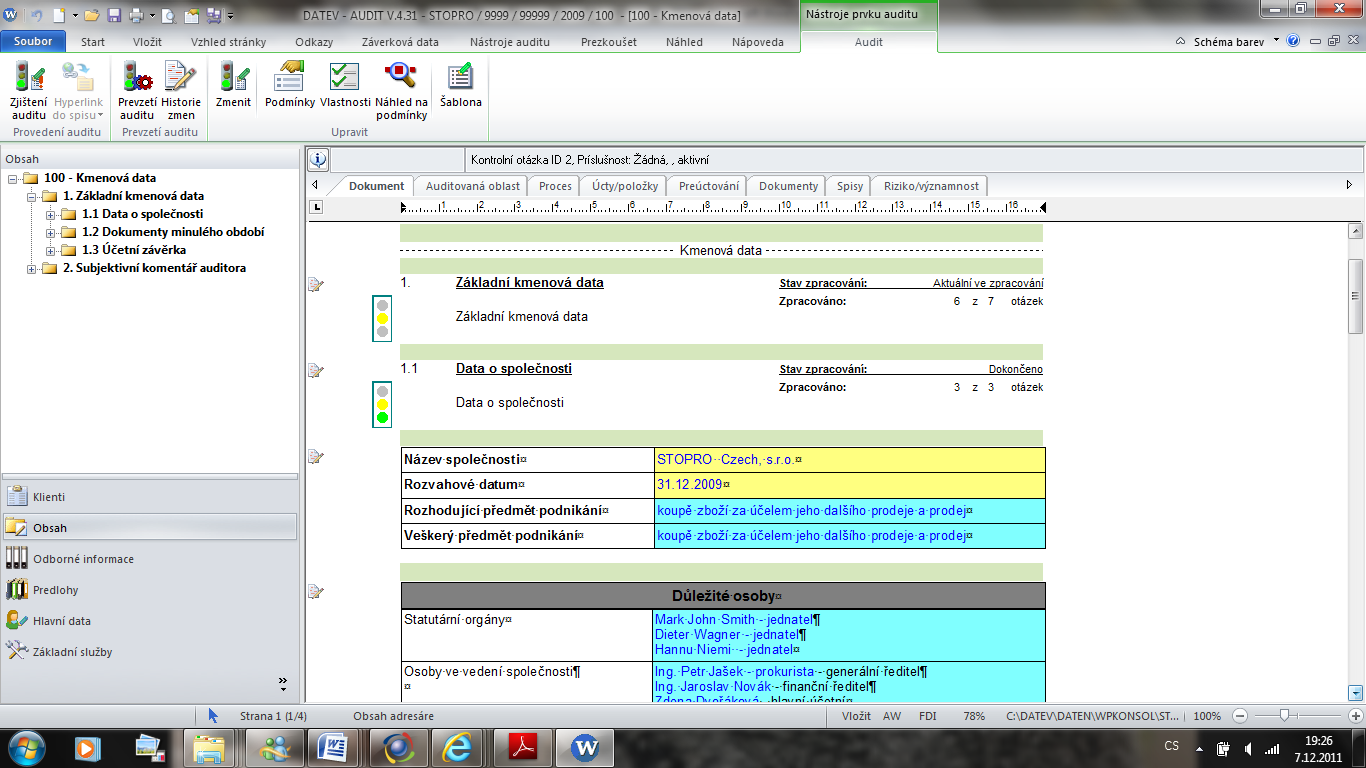This screenshot has height=768, width=1366.
Task: Click the yellow traffic light of section 1
Action: (382, 318)
